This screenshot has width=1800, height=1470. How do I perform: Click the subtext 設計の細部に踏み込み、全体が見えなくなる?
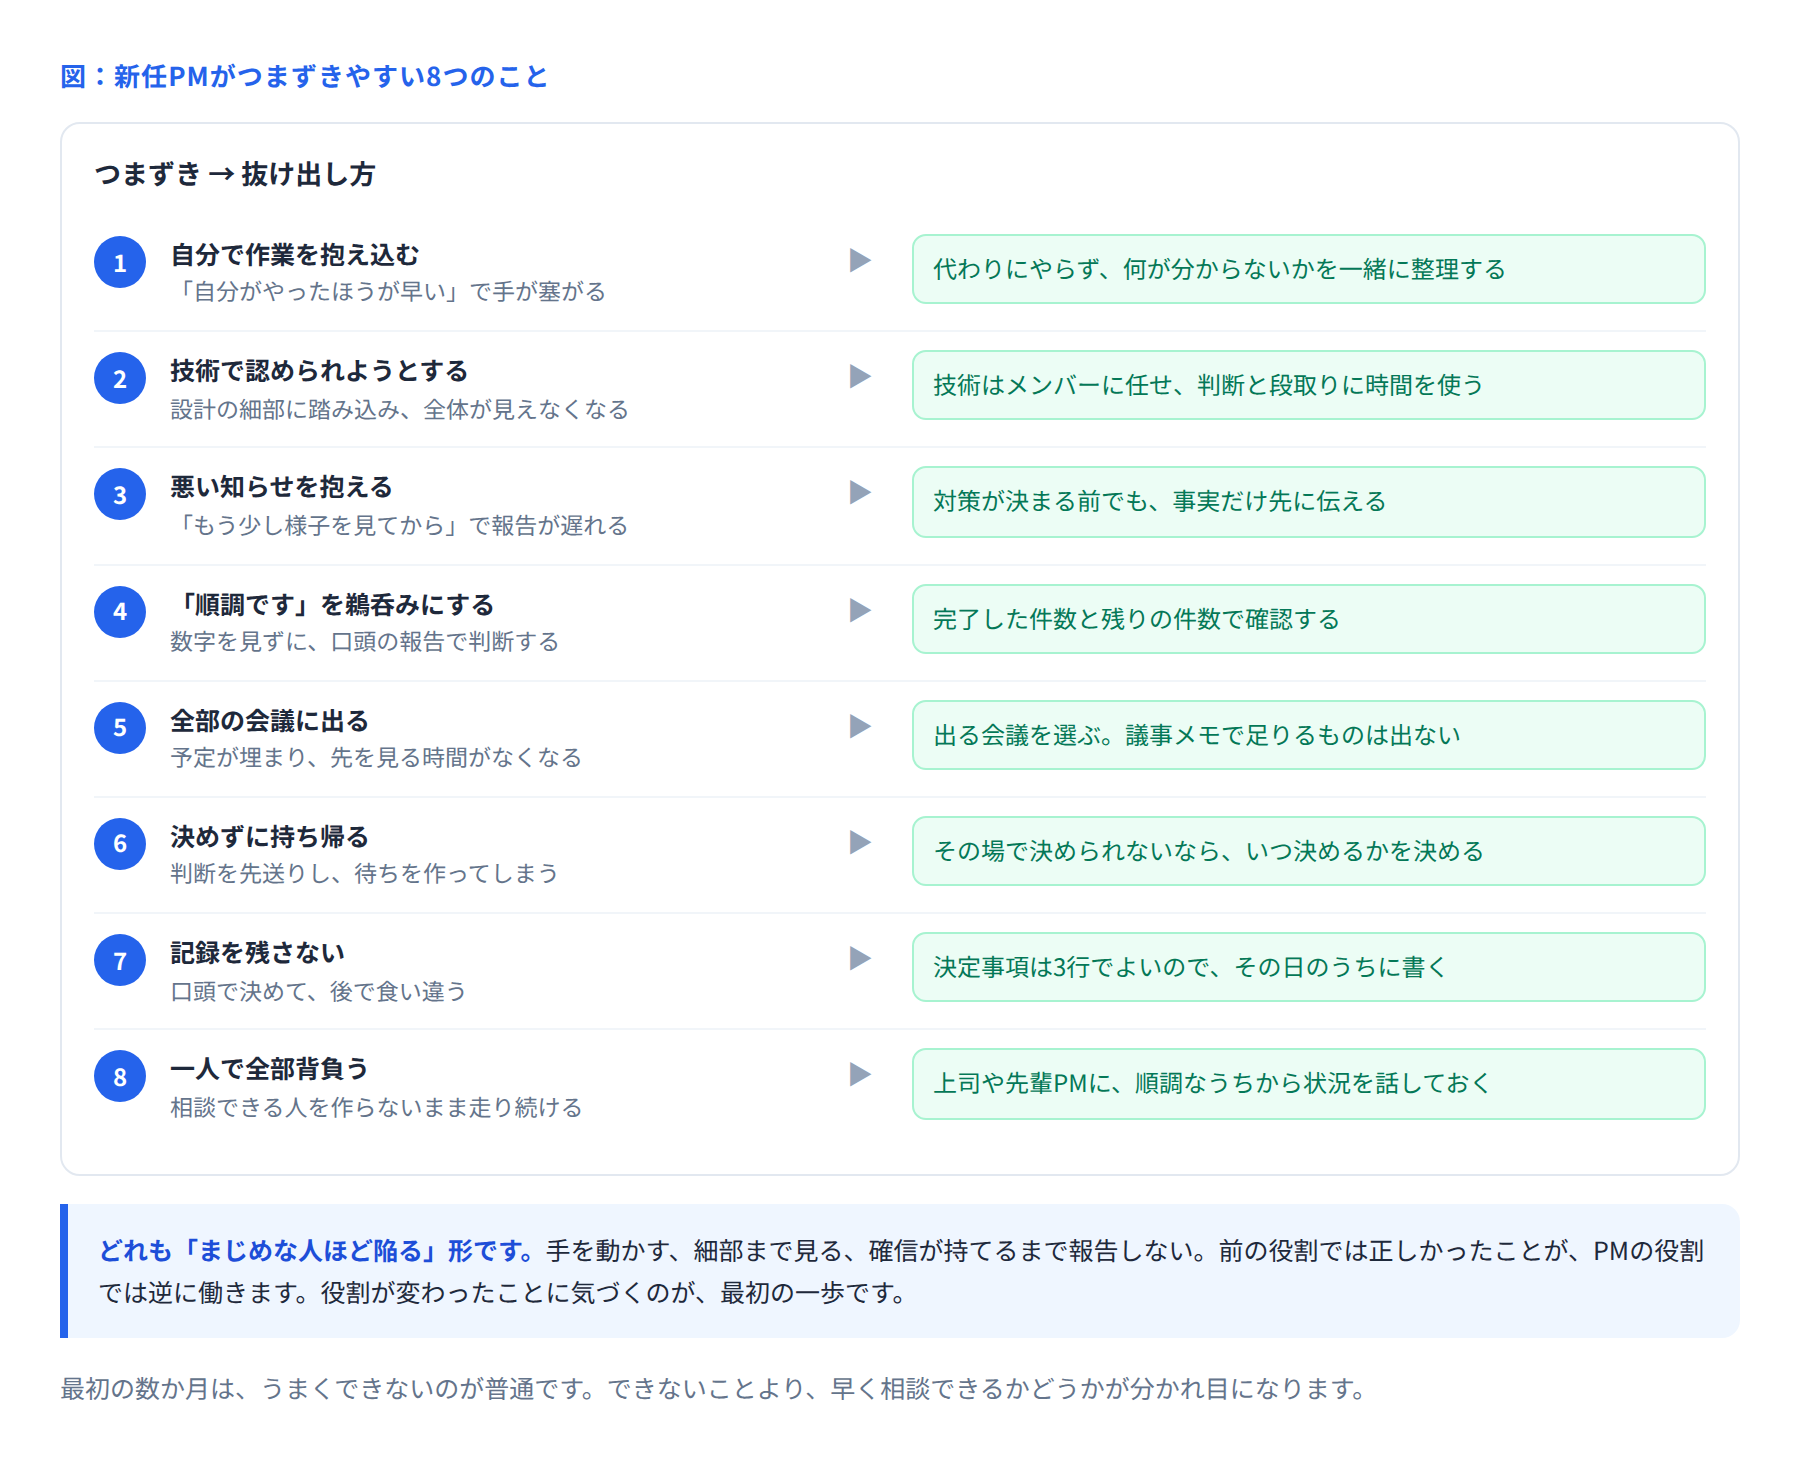point(400,410)
